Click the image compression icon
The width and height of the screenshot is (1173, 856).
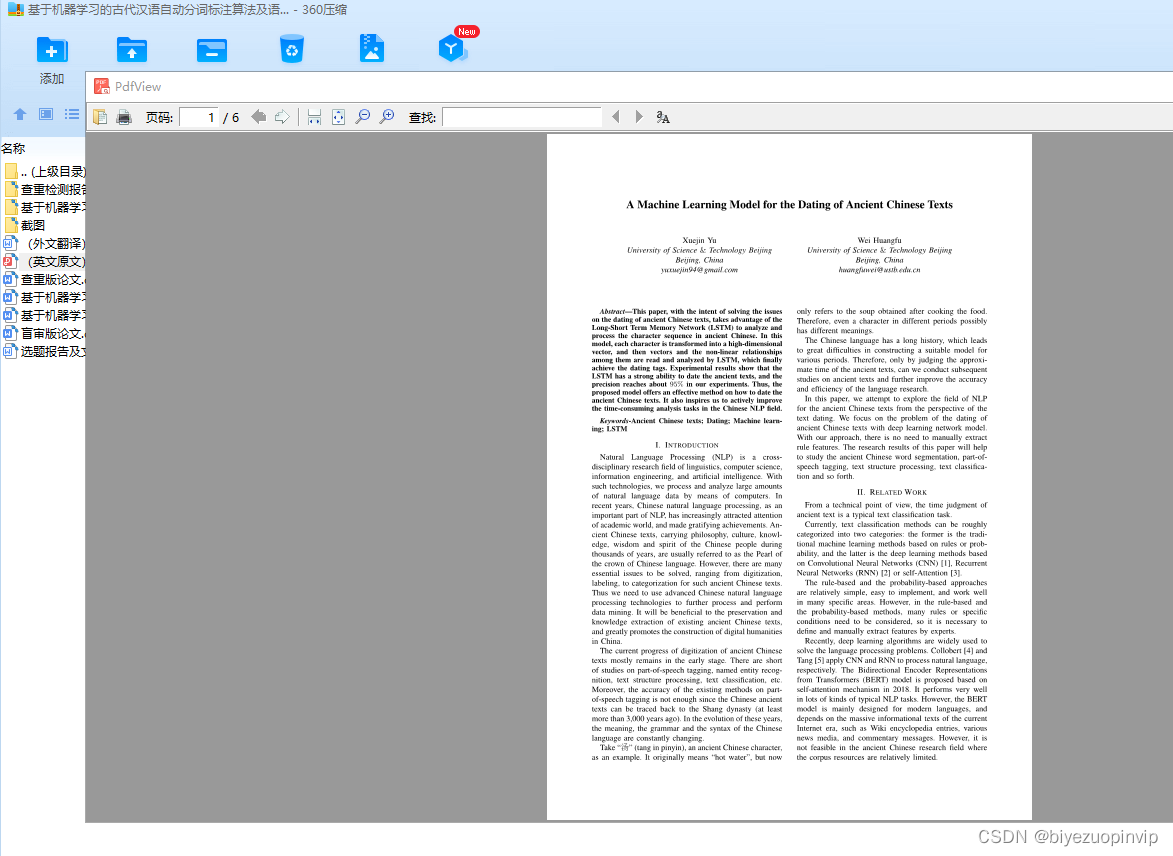click(x=372, y=49)
